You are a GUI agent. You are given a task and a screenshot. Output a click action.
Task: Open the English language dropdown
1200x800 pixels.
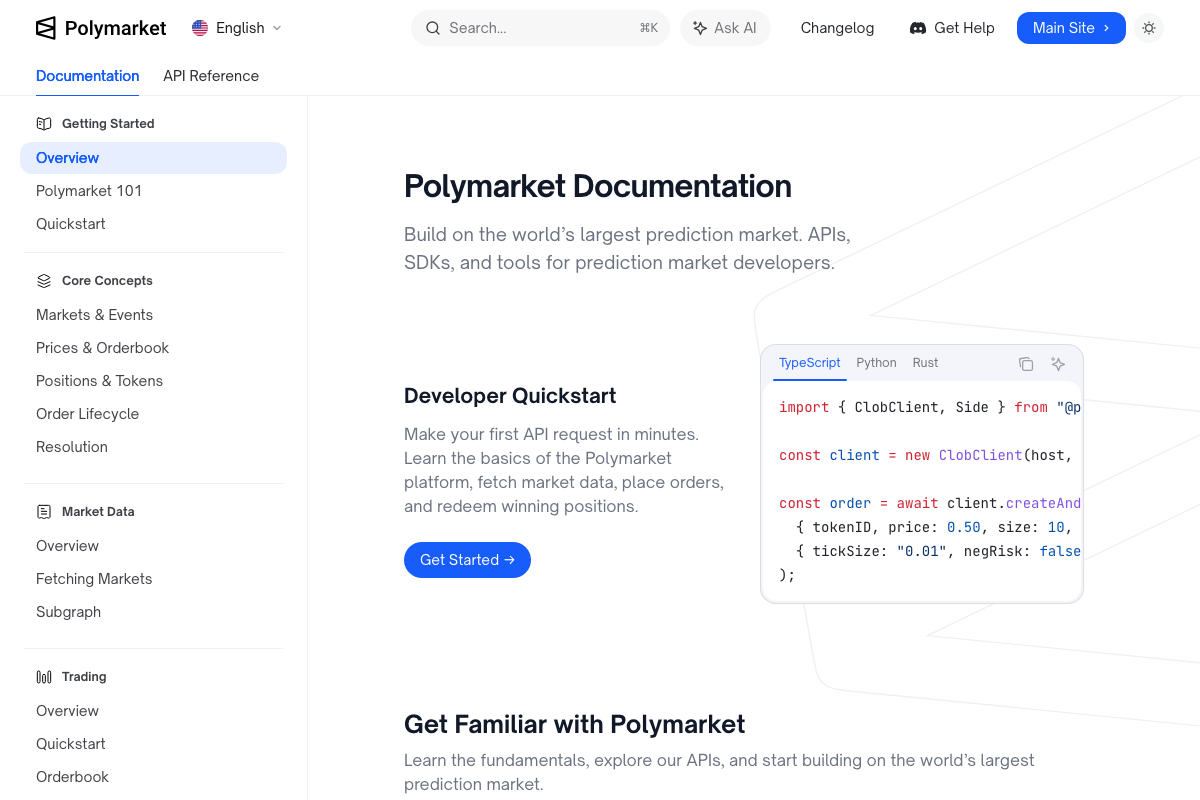[x=237, y=28]
